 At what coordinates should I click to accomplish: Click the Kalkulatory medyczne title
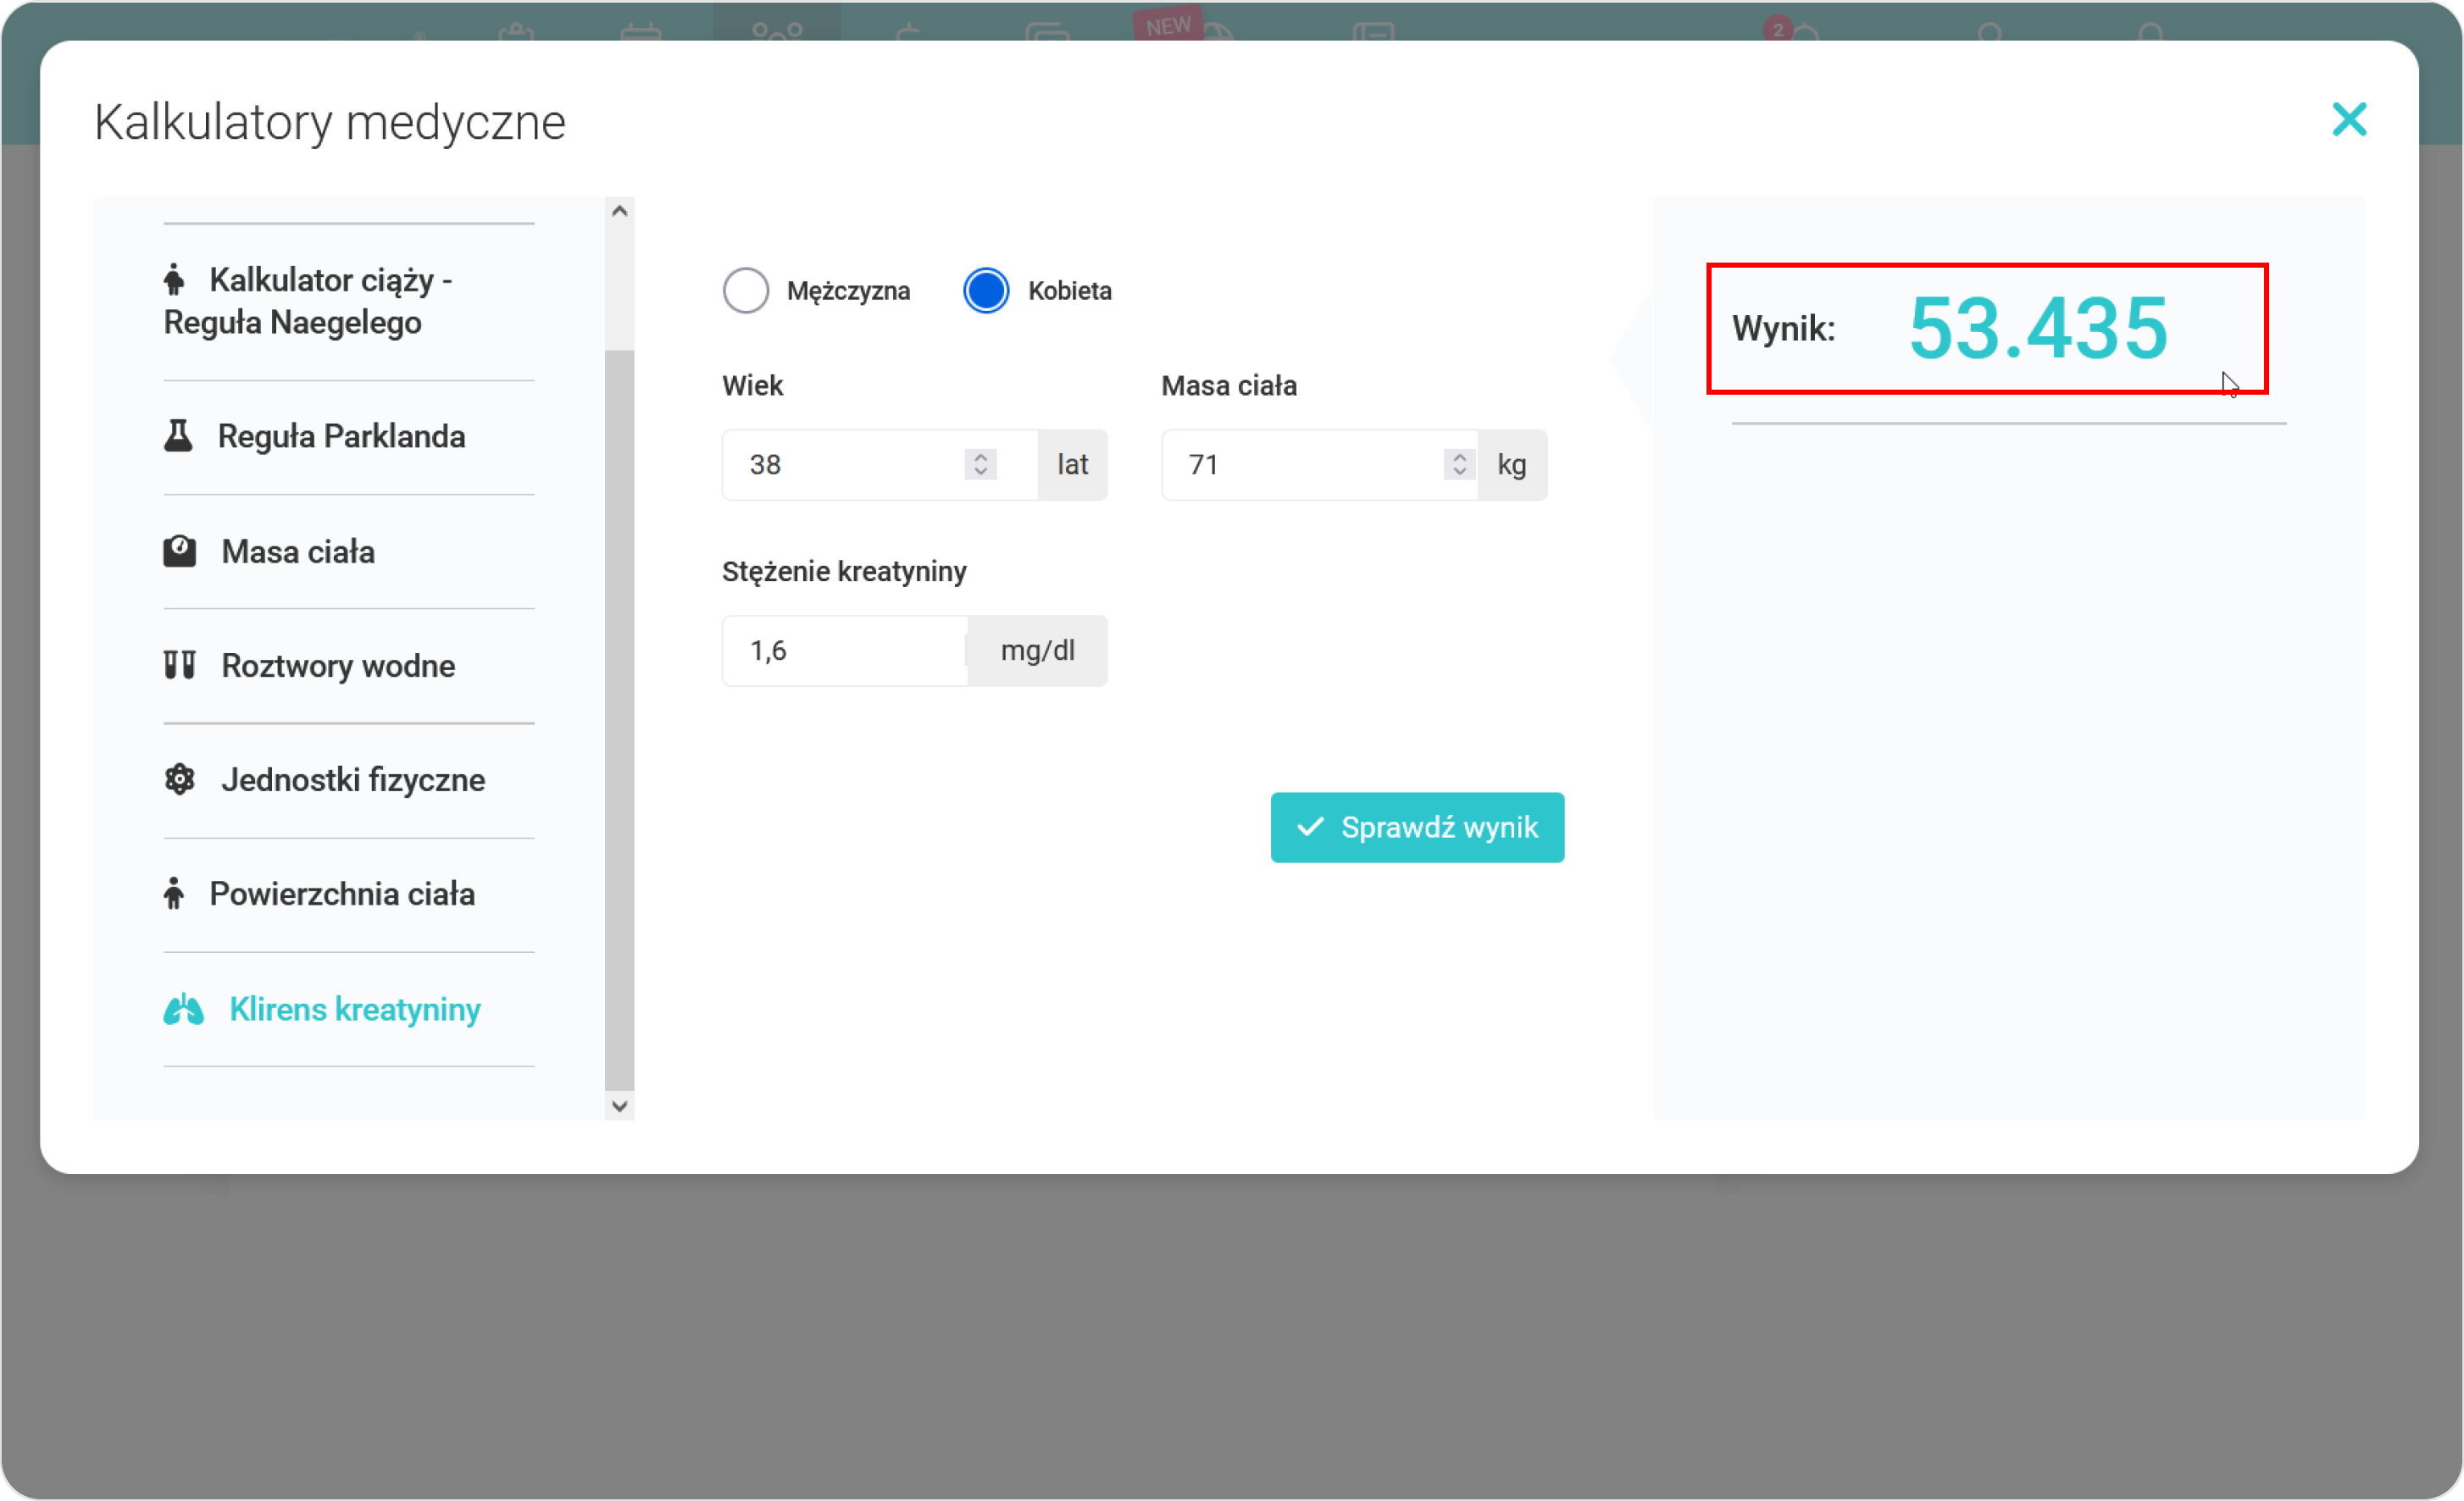(330, 123)
